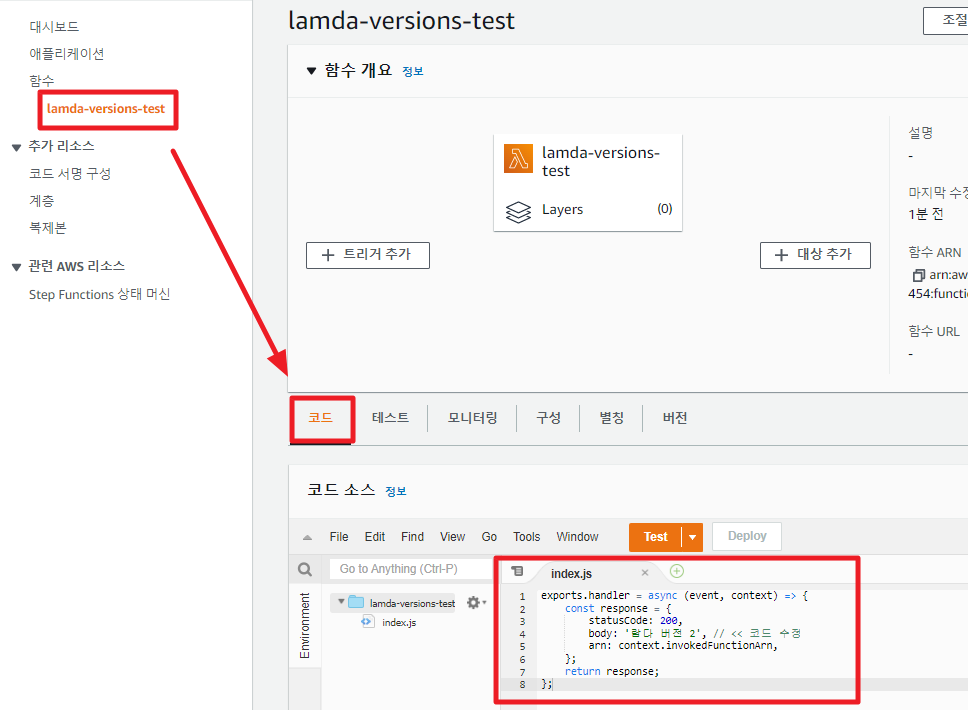Viewport: 968px width, 710px height.
Task: Click the search magnifier icon in editor
Action: tap(305, 569)
